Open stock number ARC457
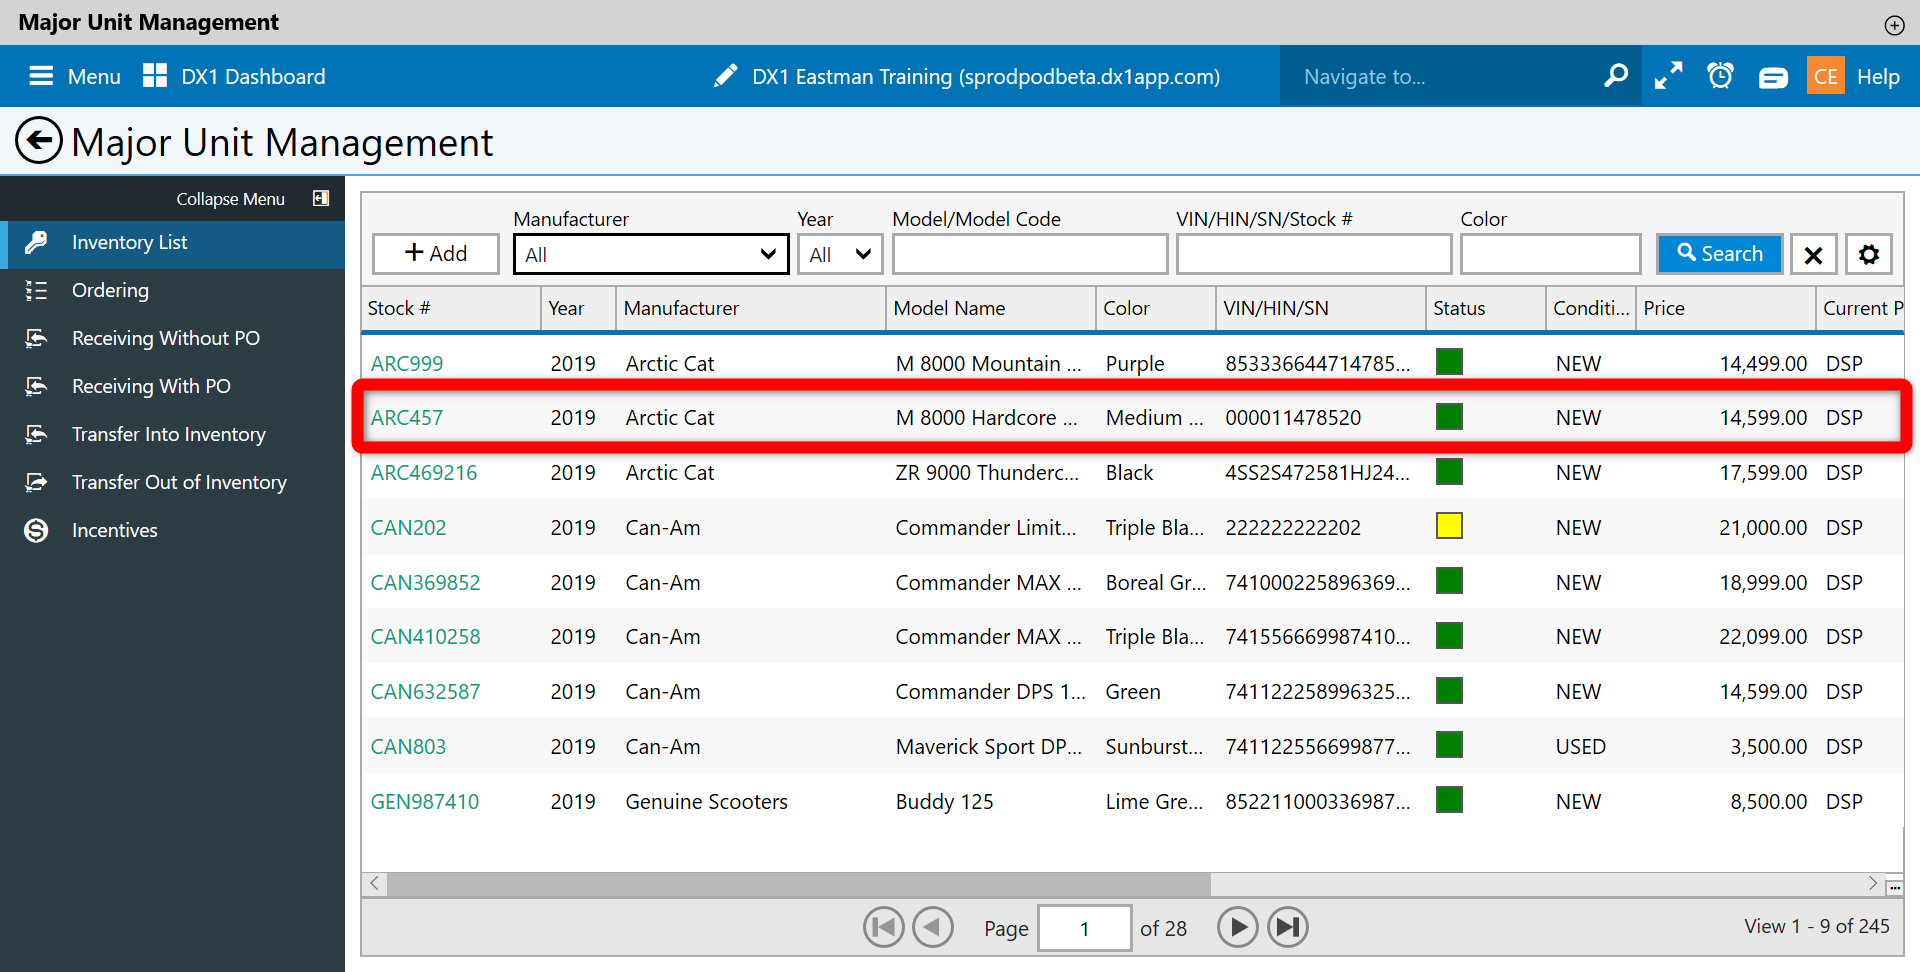1920x972 pixels. tap(407, 418)
